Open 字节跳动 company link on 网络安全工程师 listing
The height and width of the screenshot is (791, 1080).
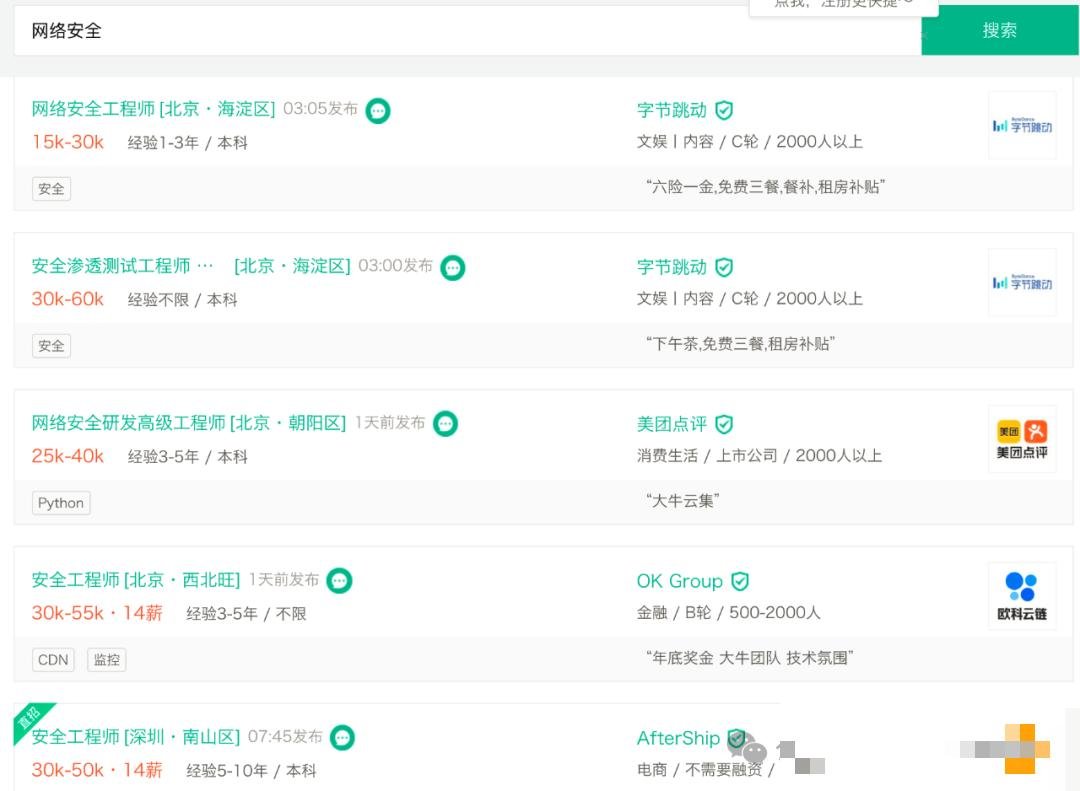pyautogui.click(x=672, y=110)
